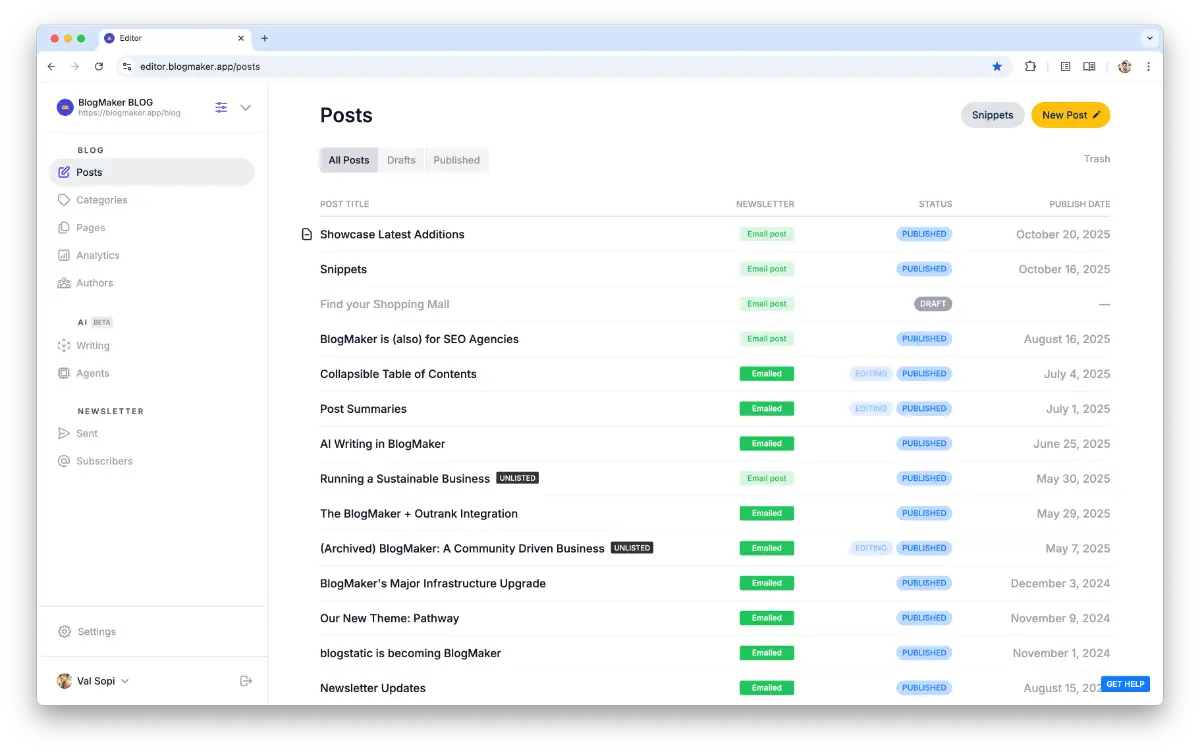Switch to the Published tab
Image resolution: width=1200 pixels, height=754 pixels.
(x=456, y=160)
